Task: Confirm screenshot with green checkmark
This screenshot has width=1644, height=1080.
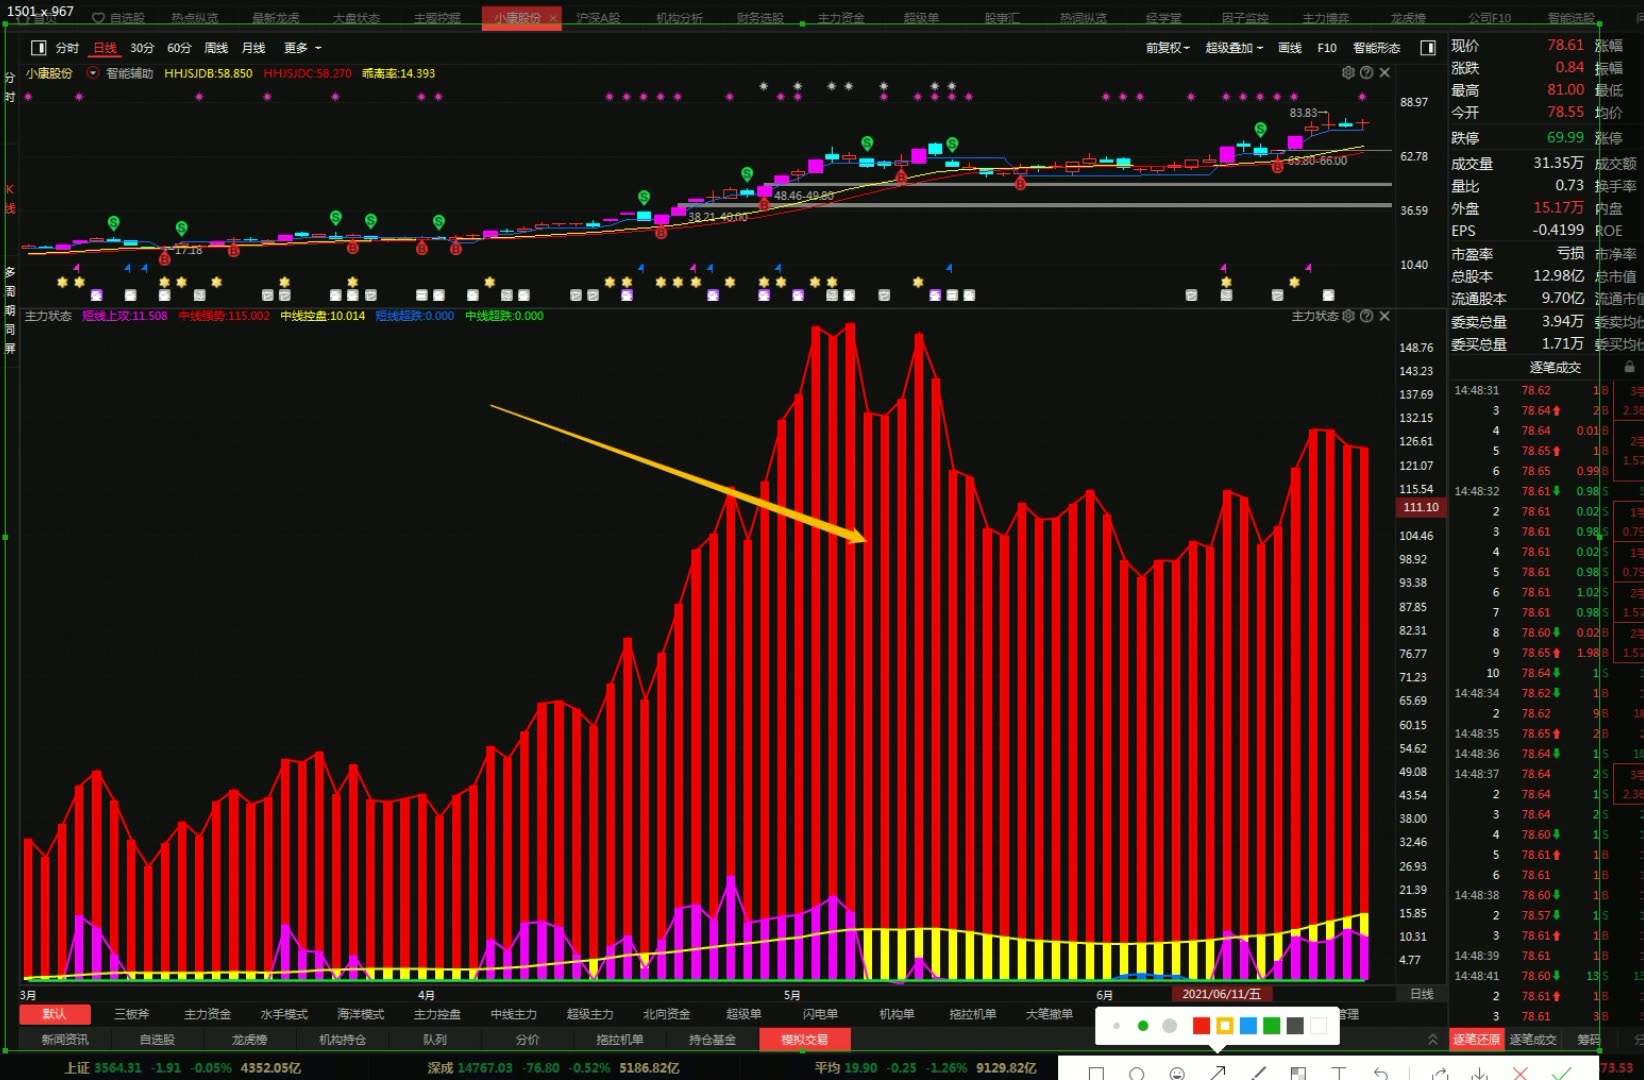Action: [x=1561, y=1074]
